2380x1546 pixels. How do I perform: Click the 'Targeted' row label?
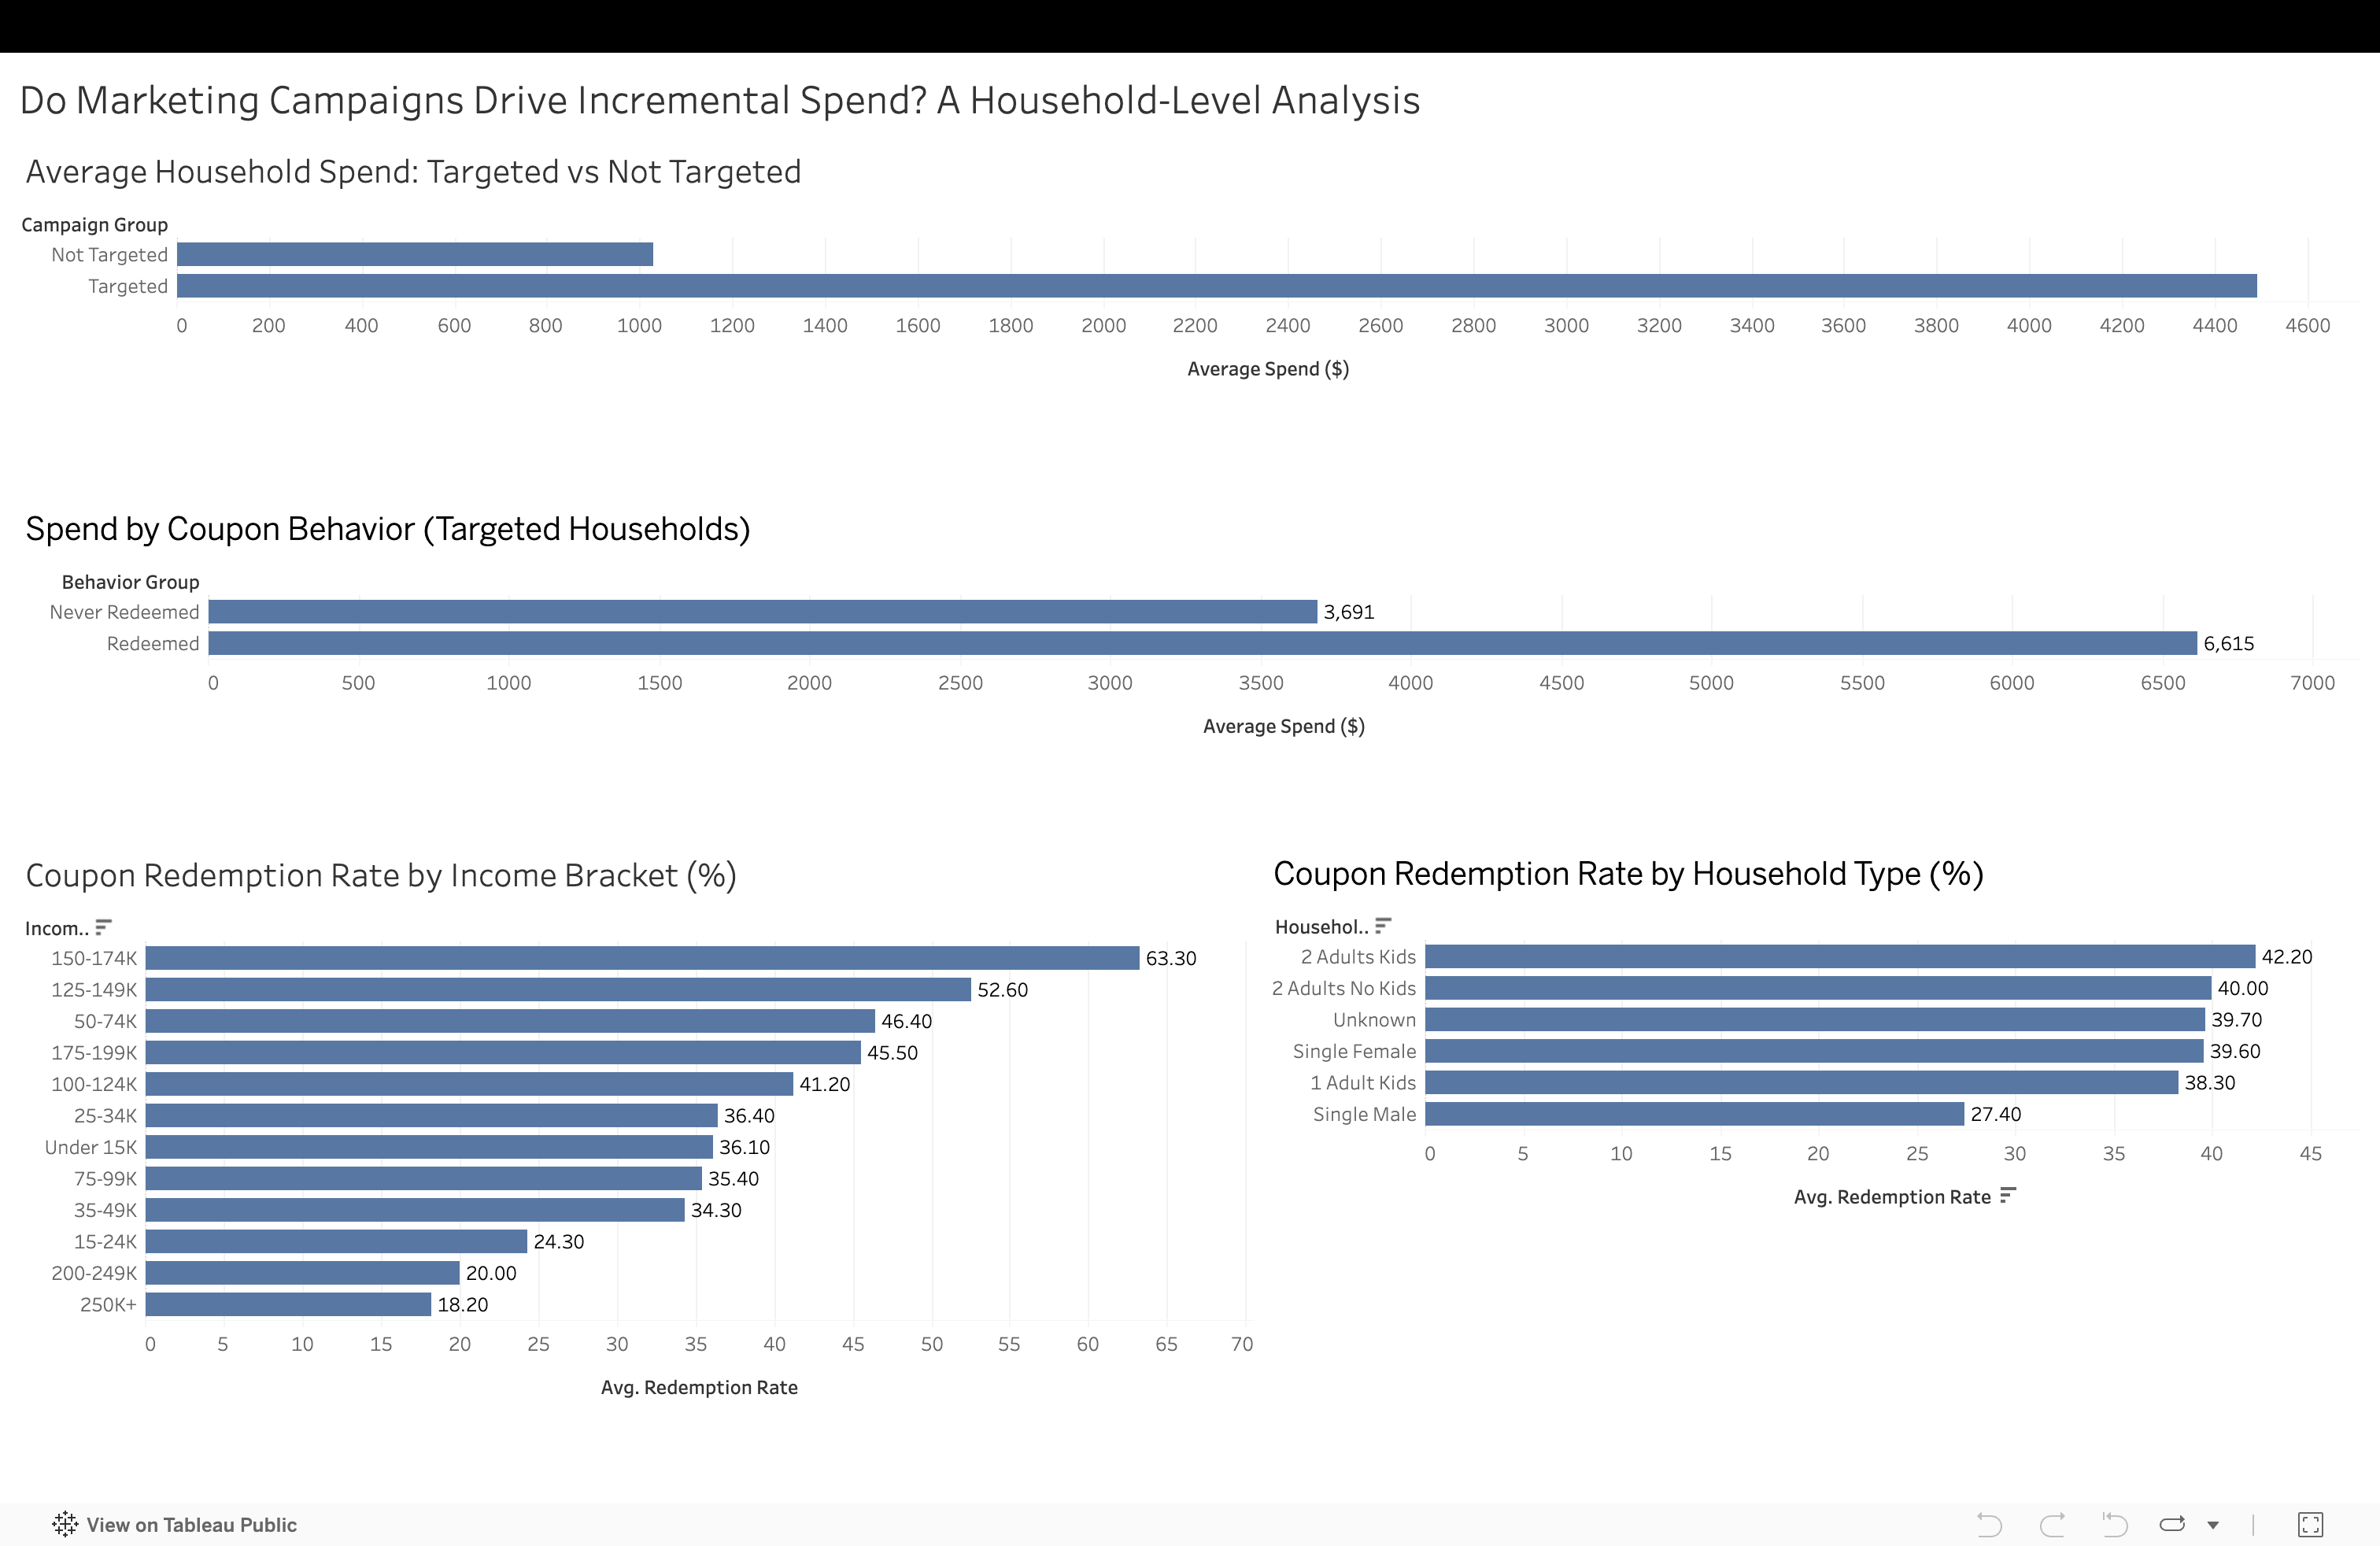(128, 286)
